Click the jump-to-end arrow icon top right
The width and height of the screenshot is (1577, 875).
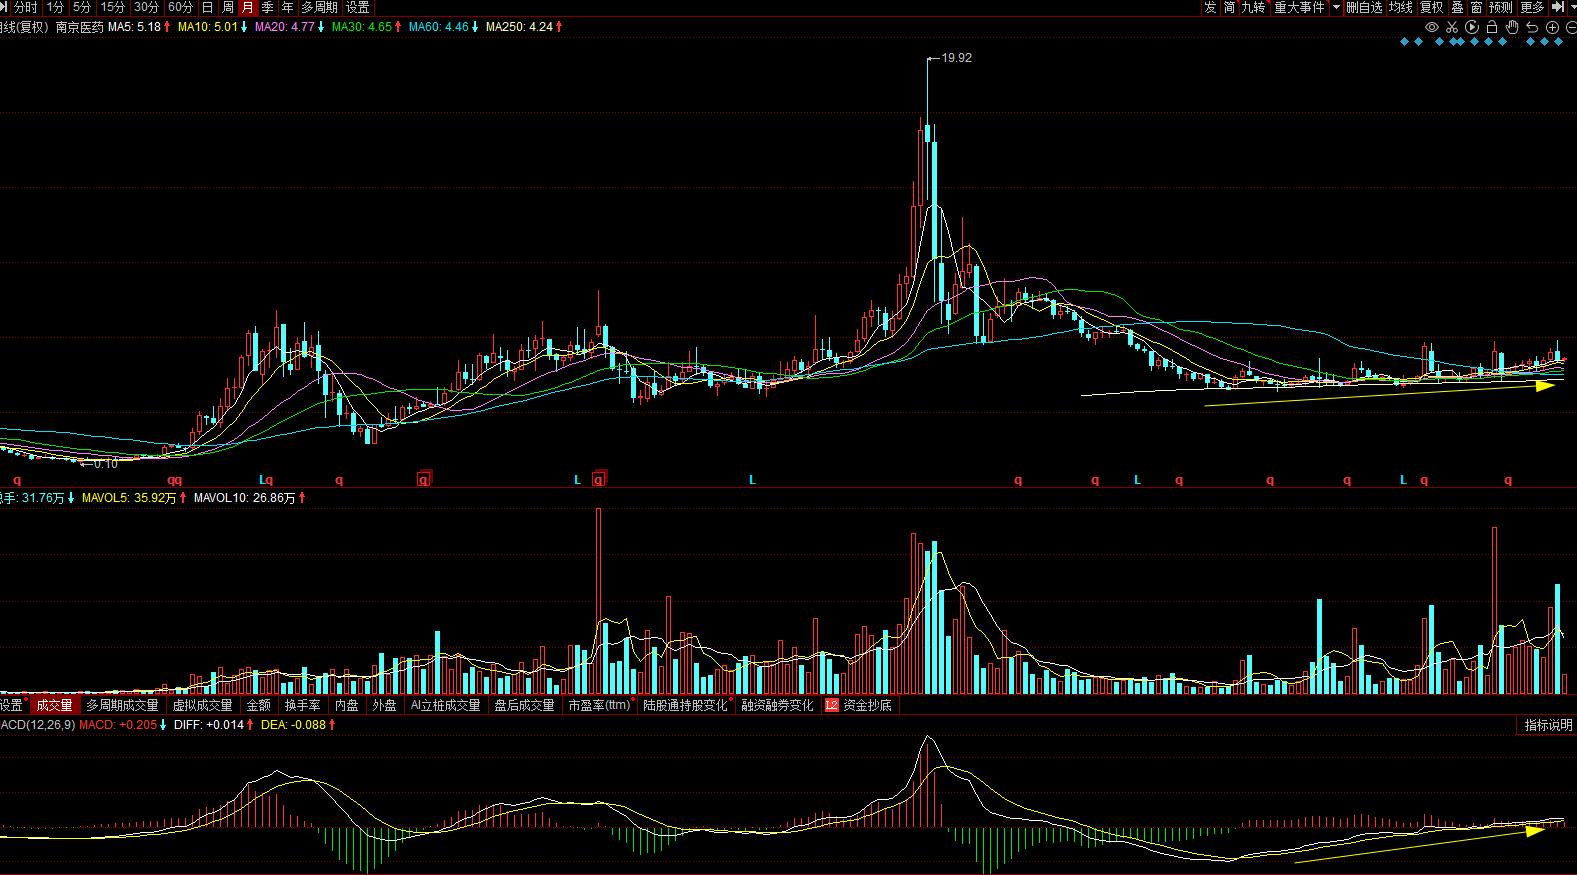[x=1558, y=7]
